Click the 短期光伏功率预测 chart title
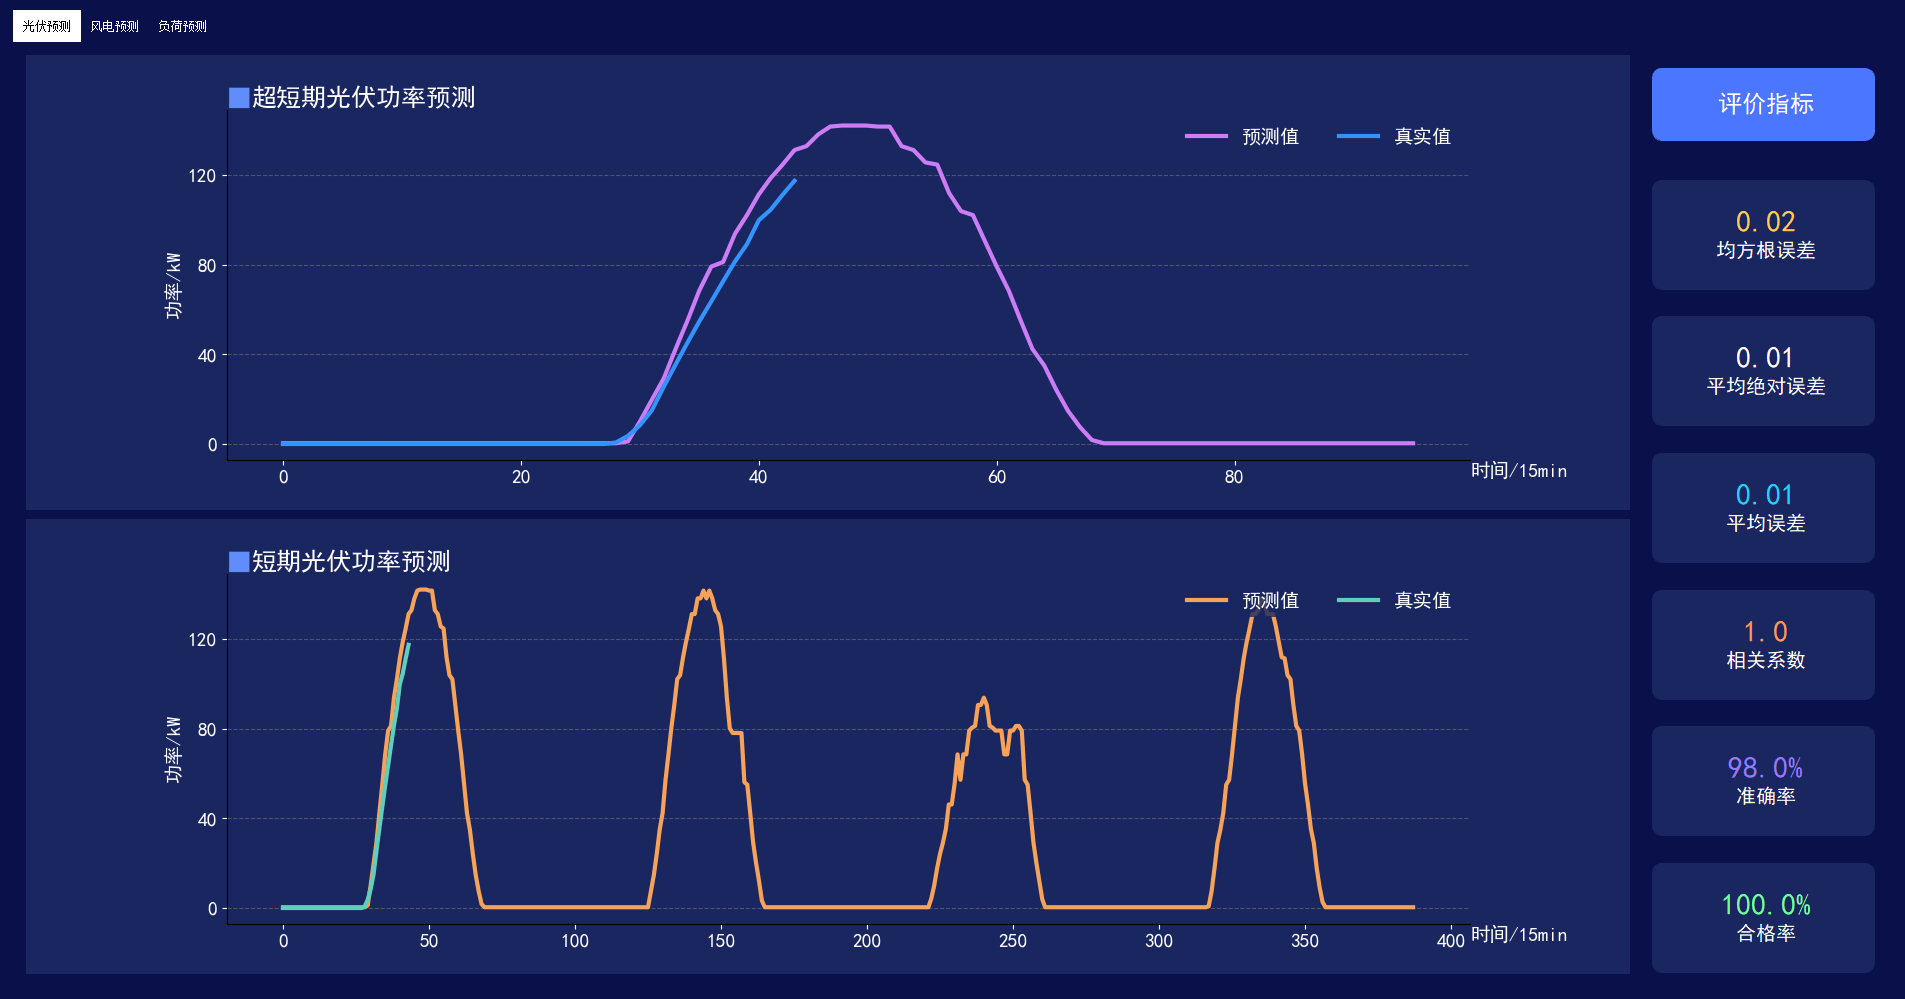Image resolution: width=1905 pixels, height=999 pixels. click(x=351, y=562)
